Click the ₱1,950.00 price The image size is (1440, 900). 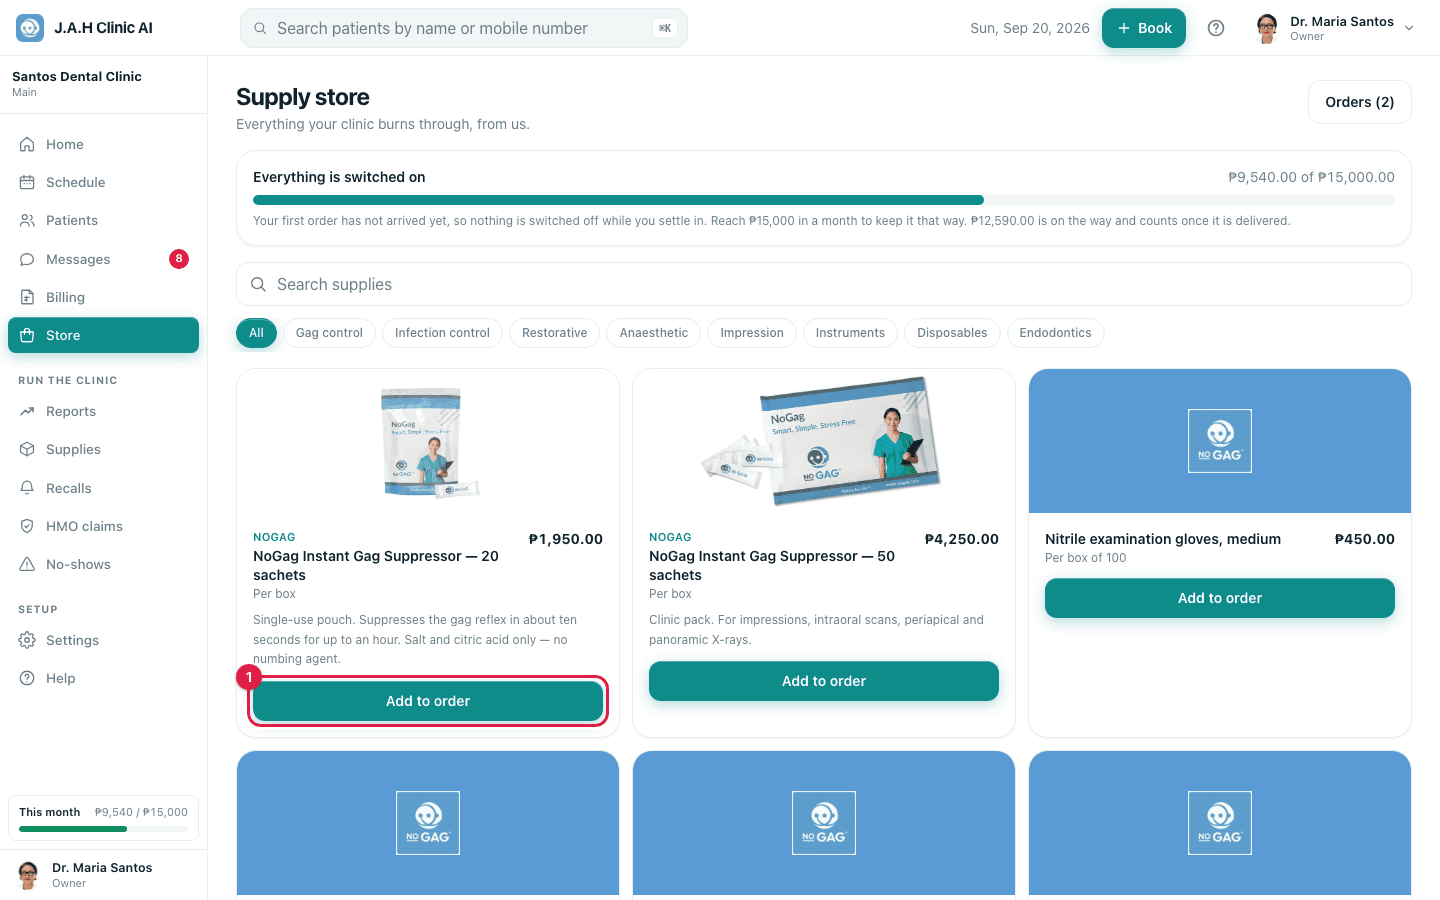566,539
